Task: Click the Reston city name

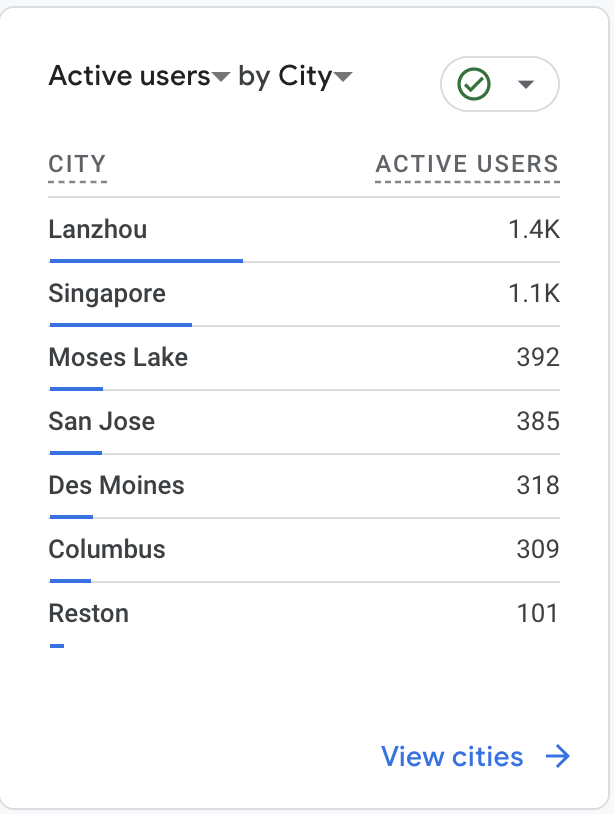Action: (89, 614)
